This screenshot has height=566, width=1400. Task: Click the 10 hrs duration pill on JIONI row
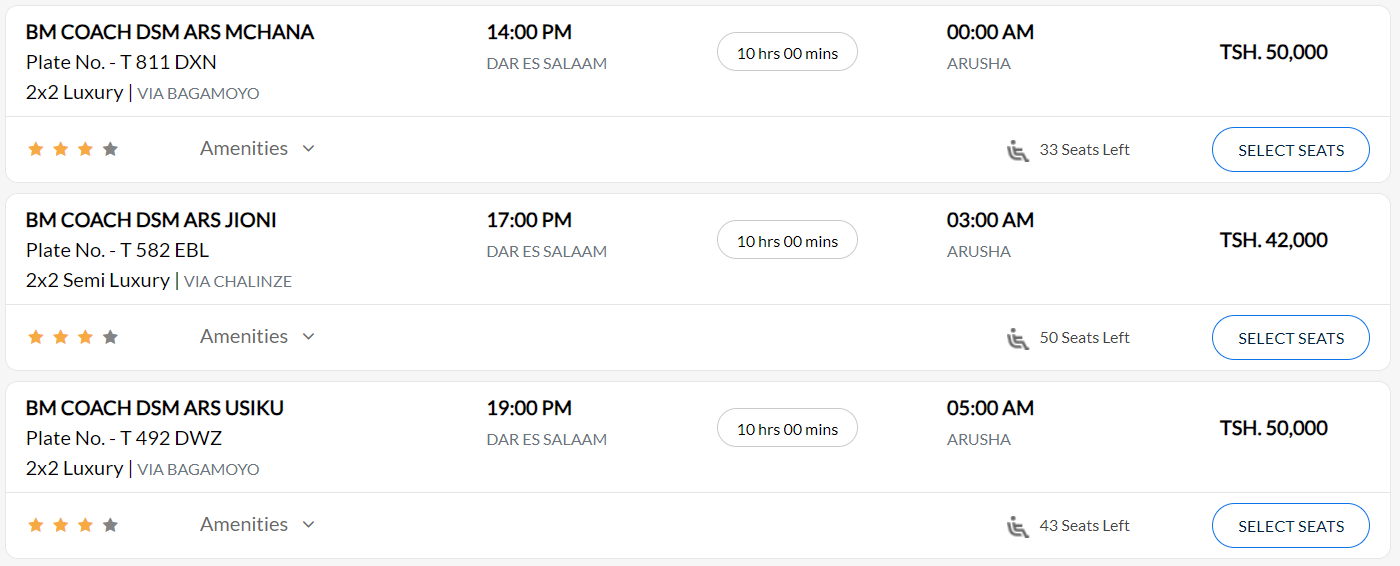pyautogui.click(x=787, y=240)
